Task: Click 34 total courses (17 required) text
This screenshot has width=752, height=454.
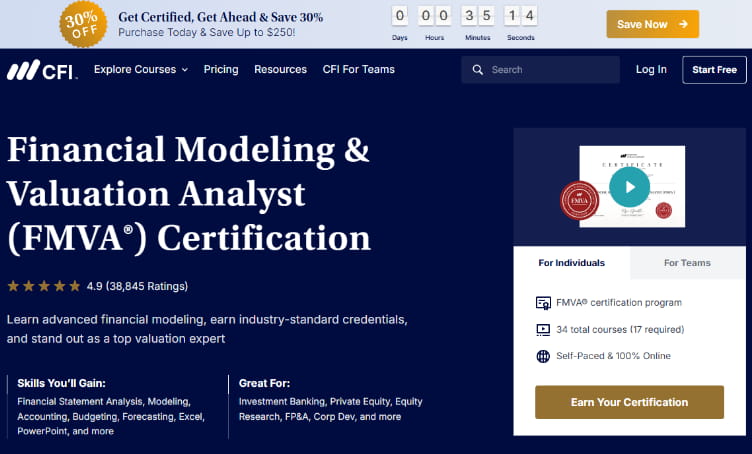Action: [x=620, y=330]
